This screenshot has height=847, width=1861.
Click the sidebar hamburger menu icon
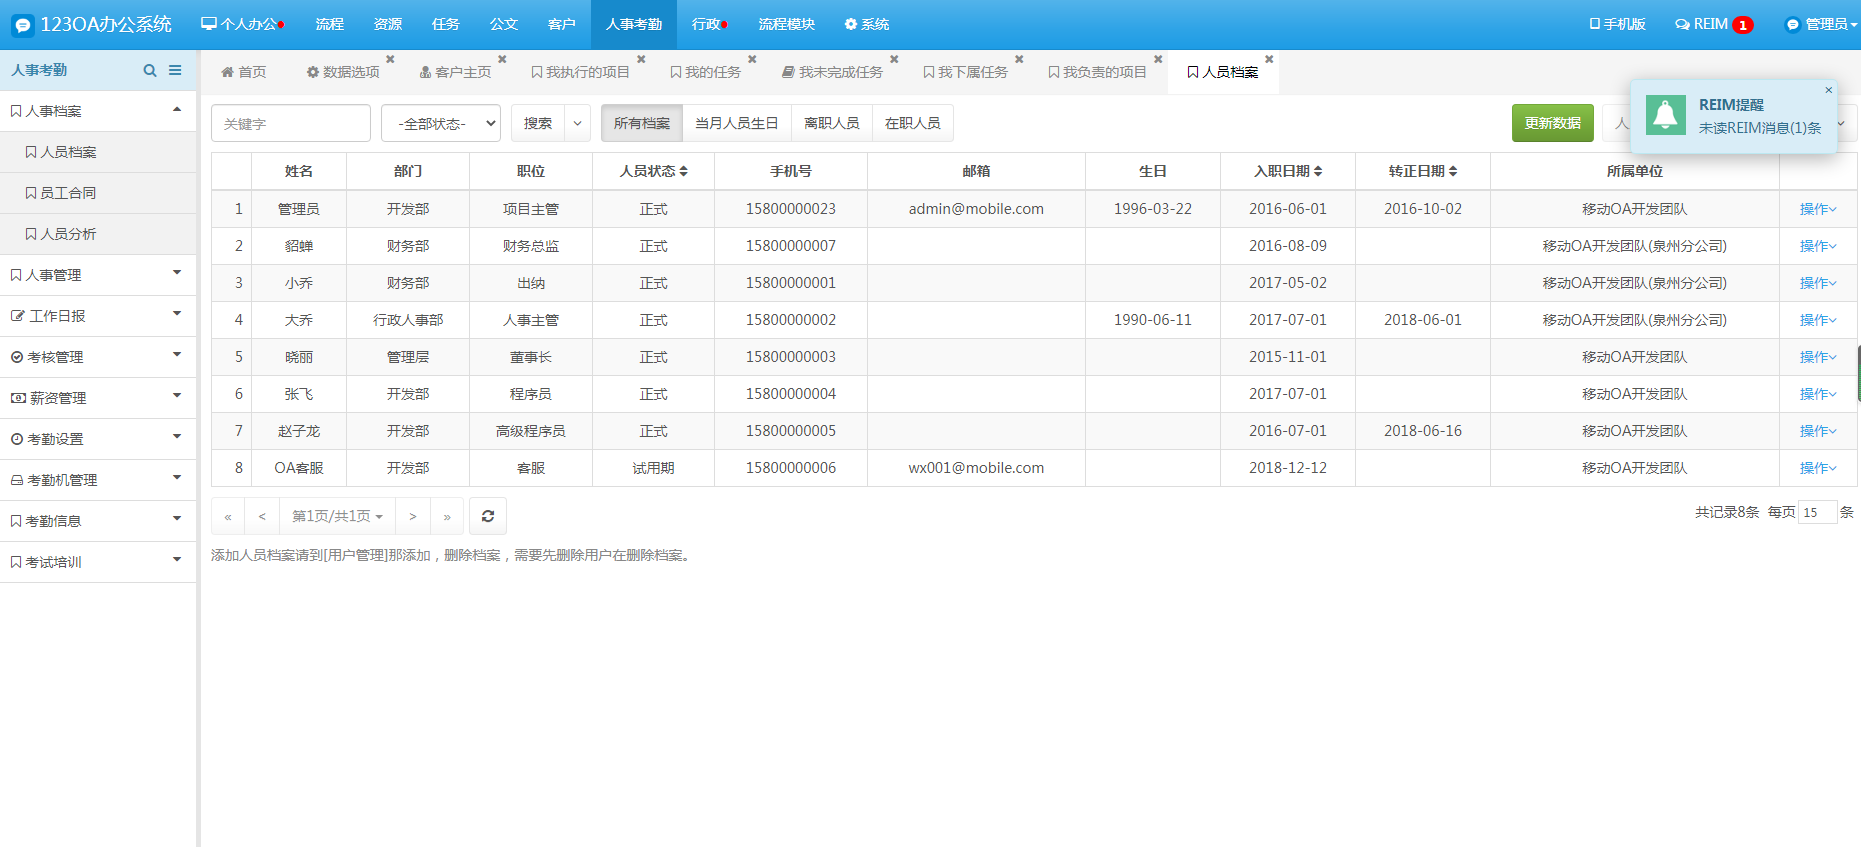point(175,70)
